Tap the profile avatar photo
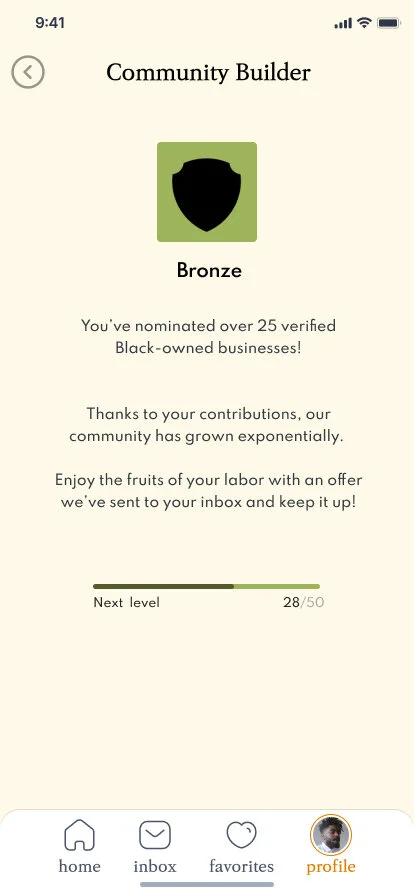414x896 pixels. [331, 835]
